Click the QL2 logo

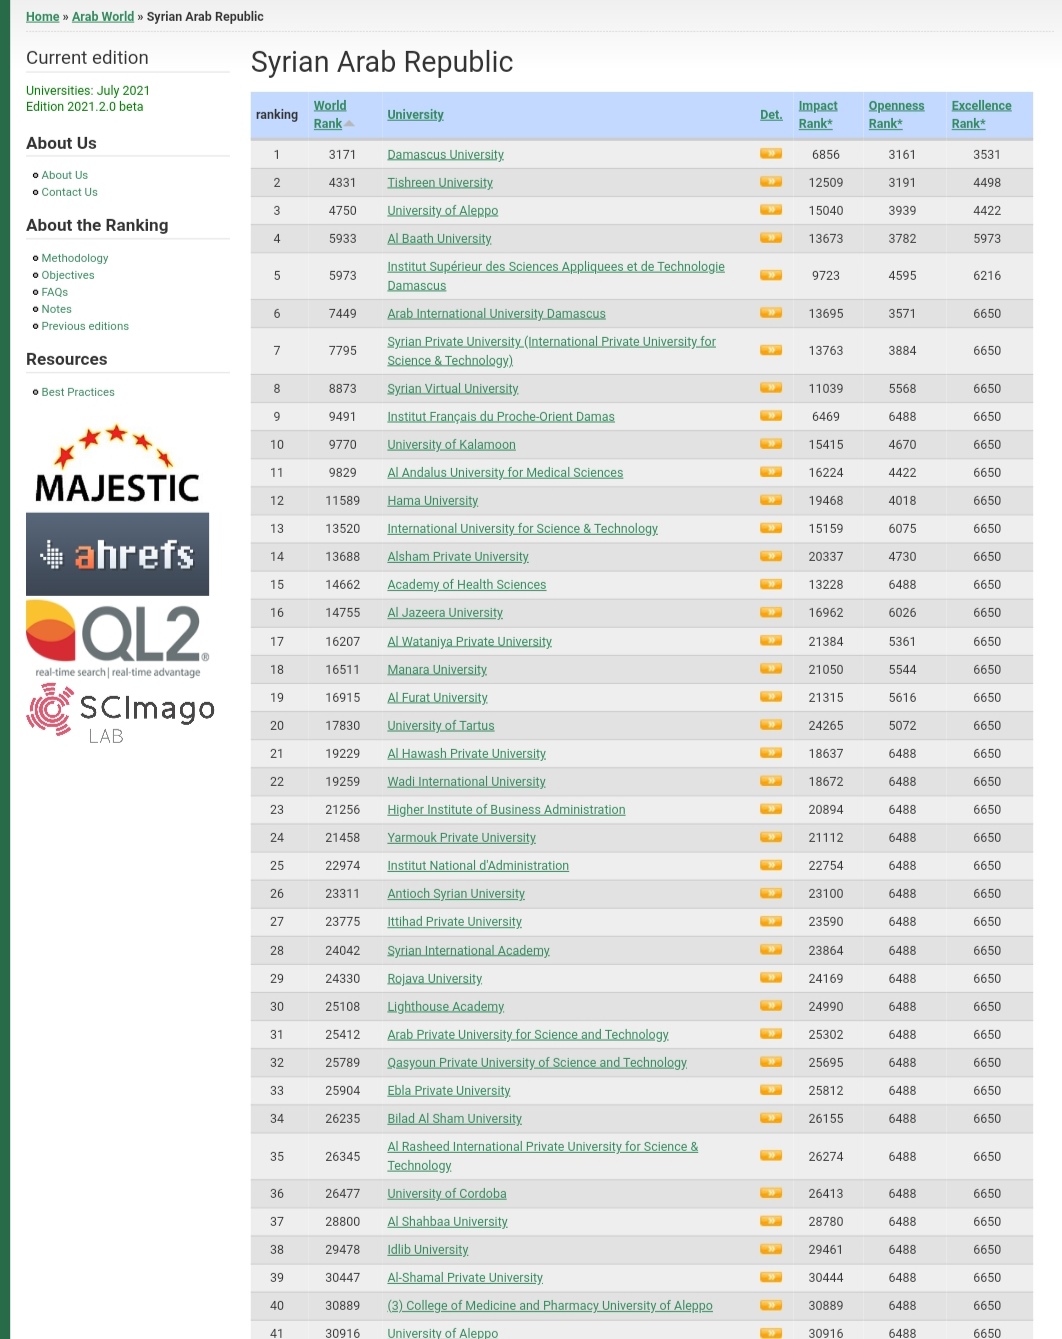[117, 639]
